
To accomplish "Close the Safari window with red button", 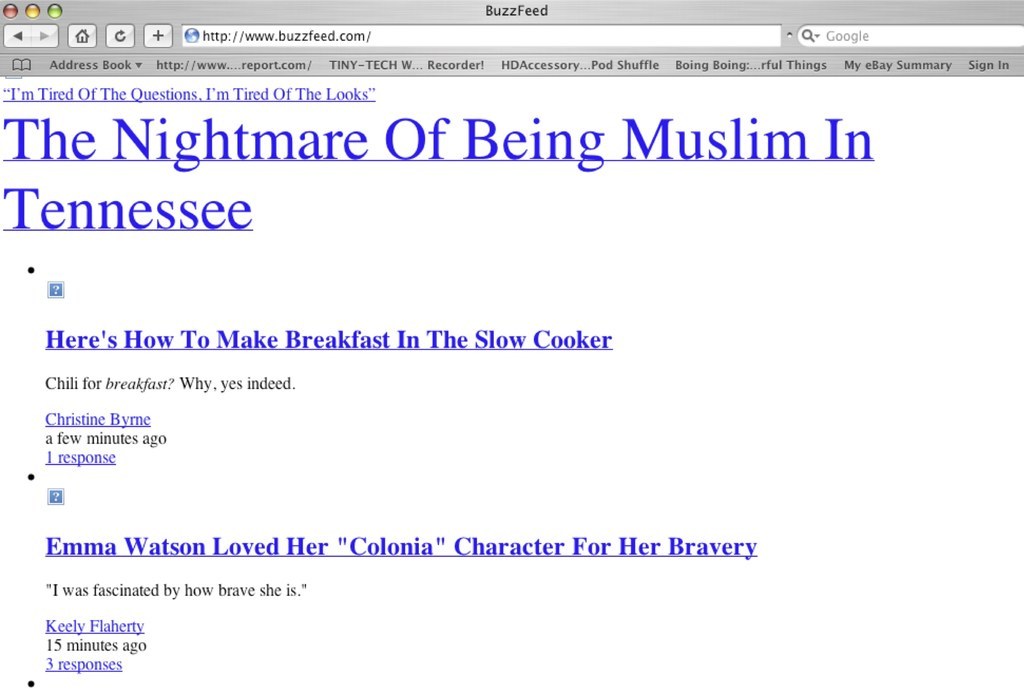I will point(11,11).
